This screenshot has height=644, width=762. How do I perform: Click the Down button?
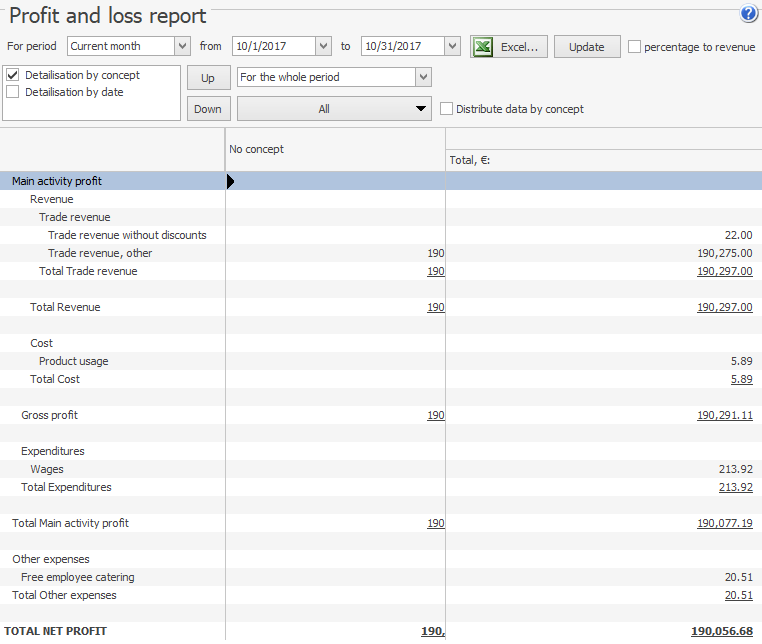[208, 109]
